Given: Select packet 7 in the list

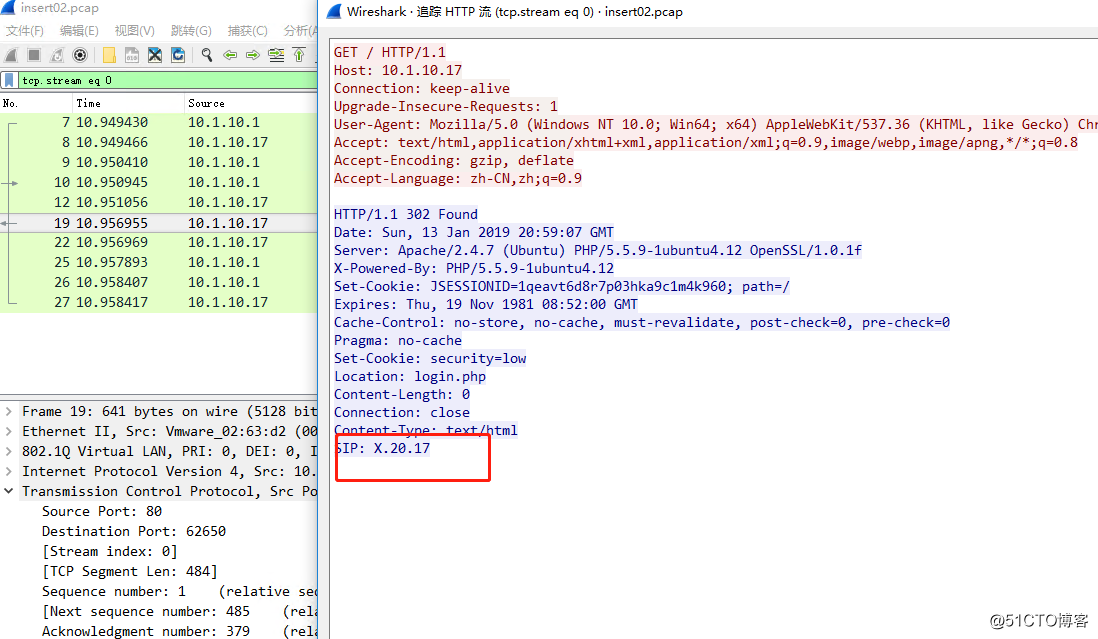Looking at the screenshot, I should coord(158,122).
